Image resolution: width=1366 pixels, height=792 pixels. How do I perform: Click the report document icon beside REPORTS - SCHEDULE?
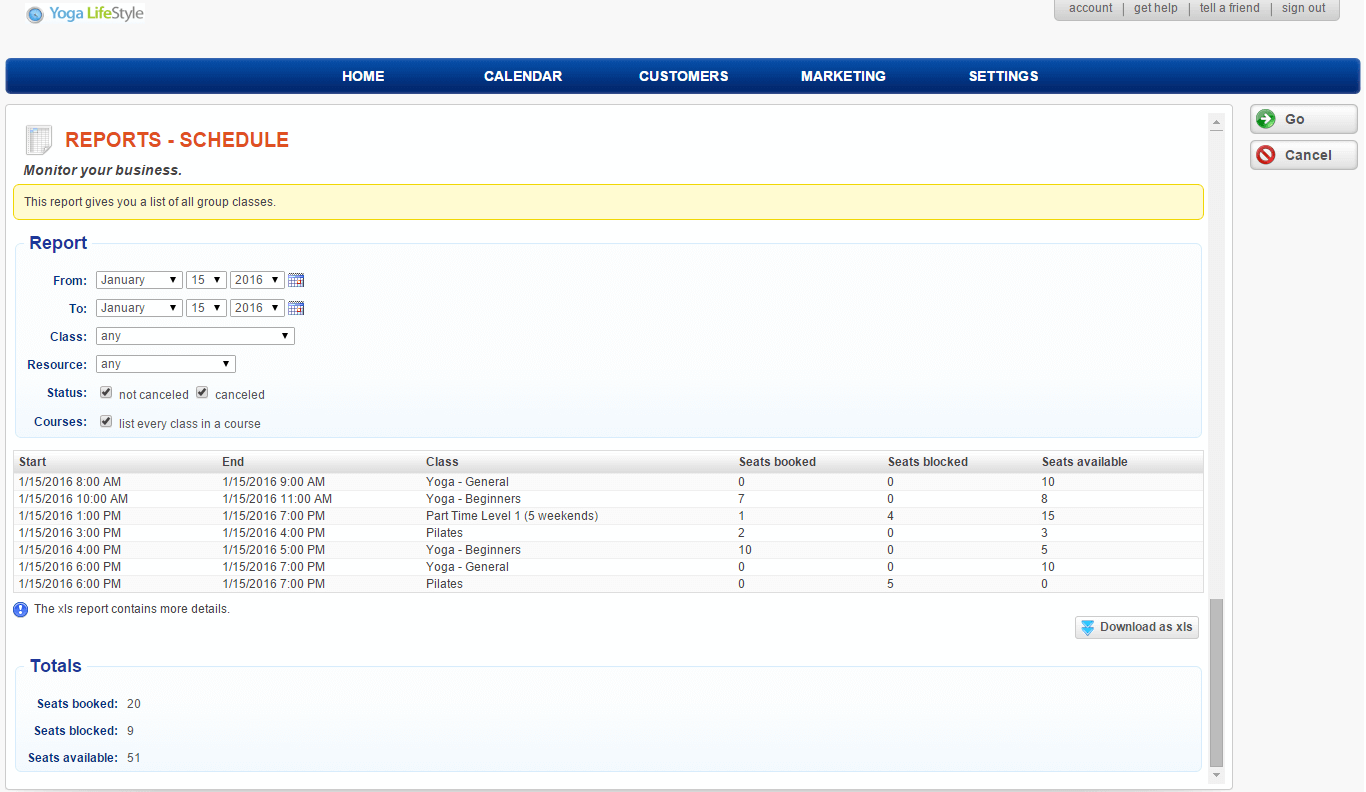(38, 139)
